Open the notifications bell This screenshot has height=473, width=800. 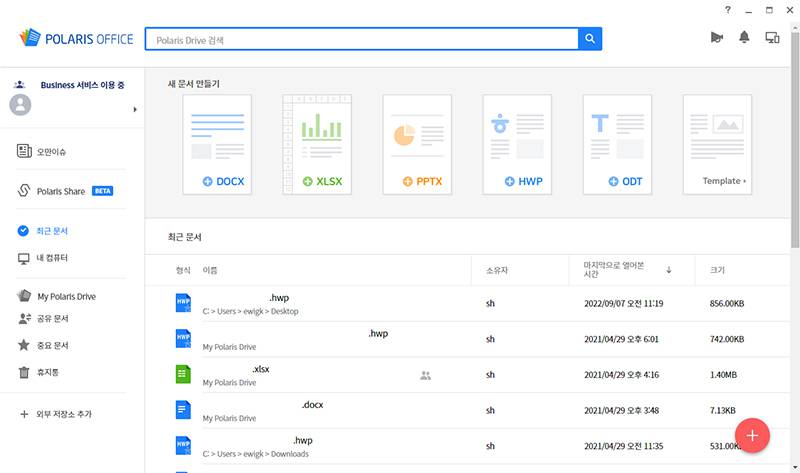(x=744, y=37)
